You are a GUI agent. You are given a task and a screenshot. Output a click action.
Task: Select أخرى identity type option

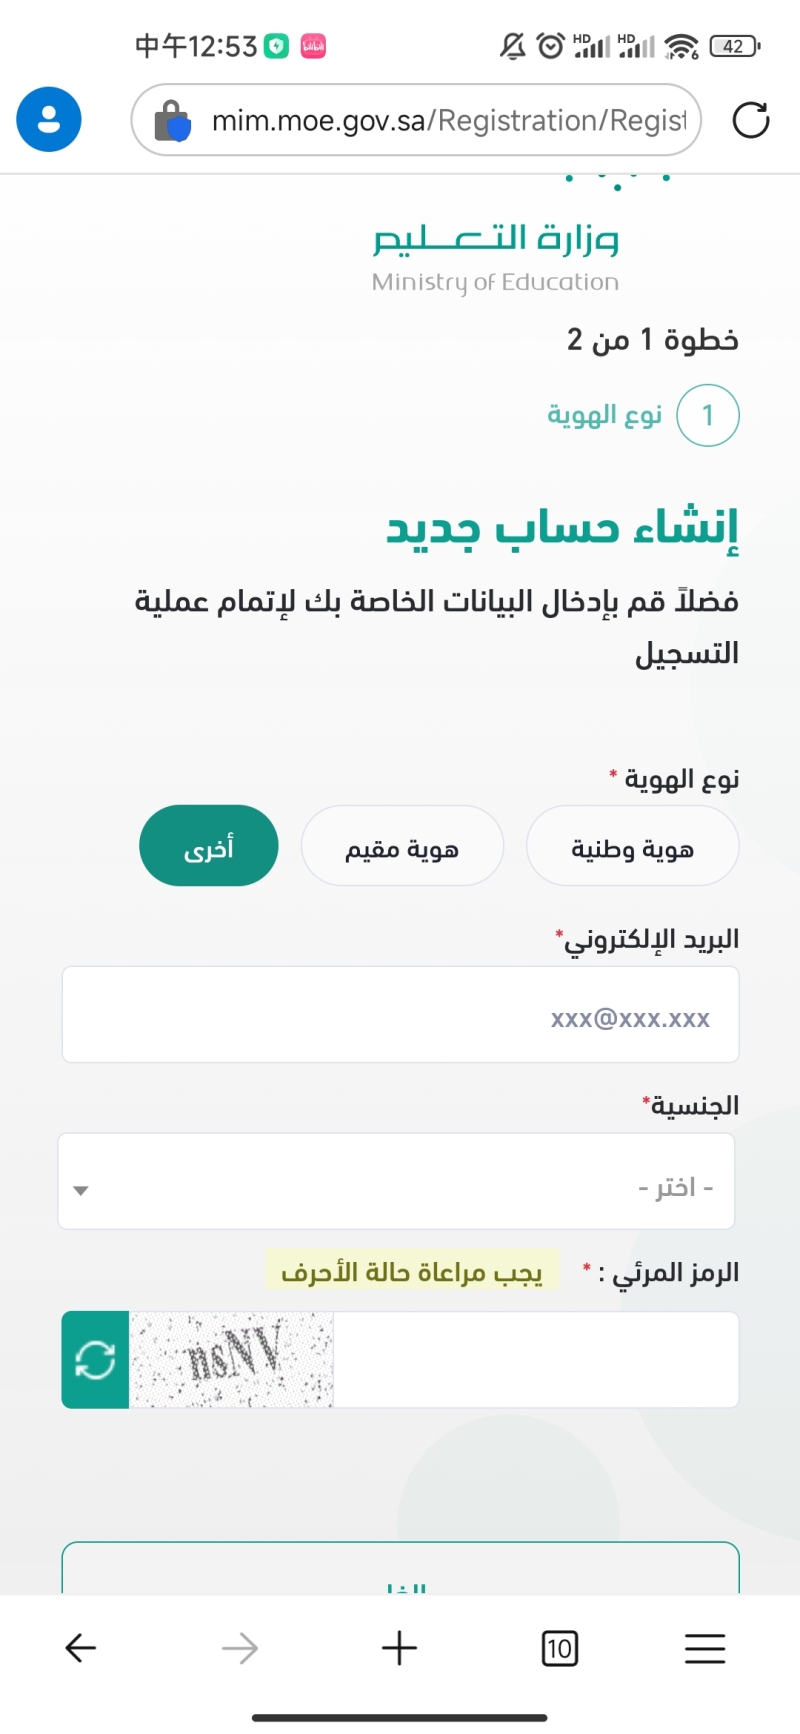pyautogui.click(x=208, y=847)
